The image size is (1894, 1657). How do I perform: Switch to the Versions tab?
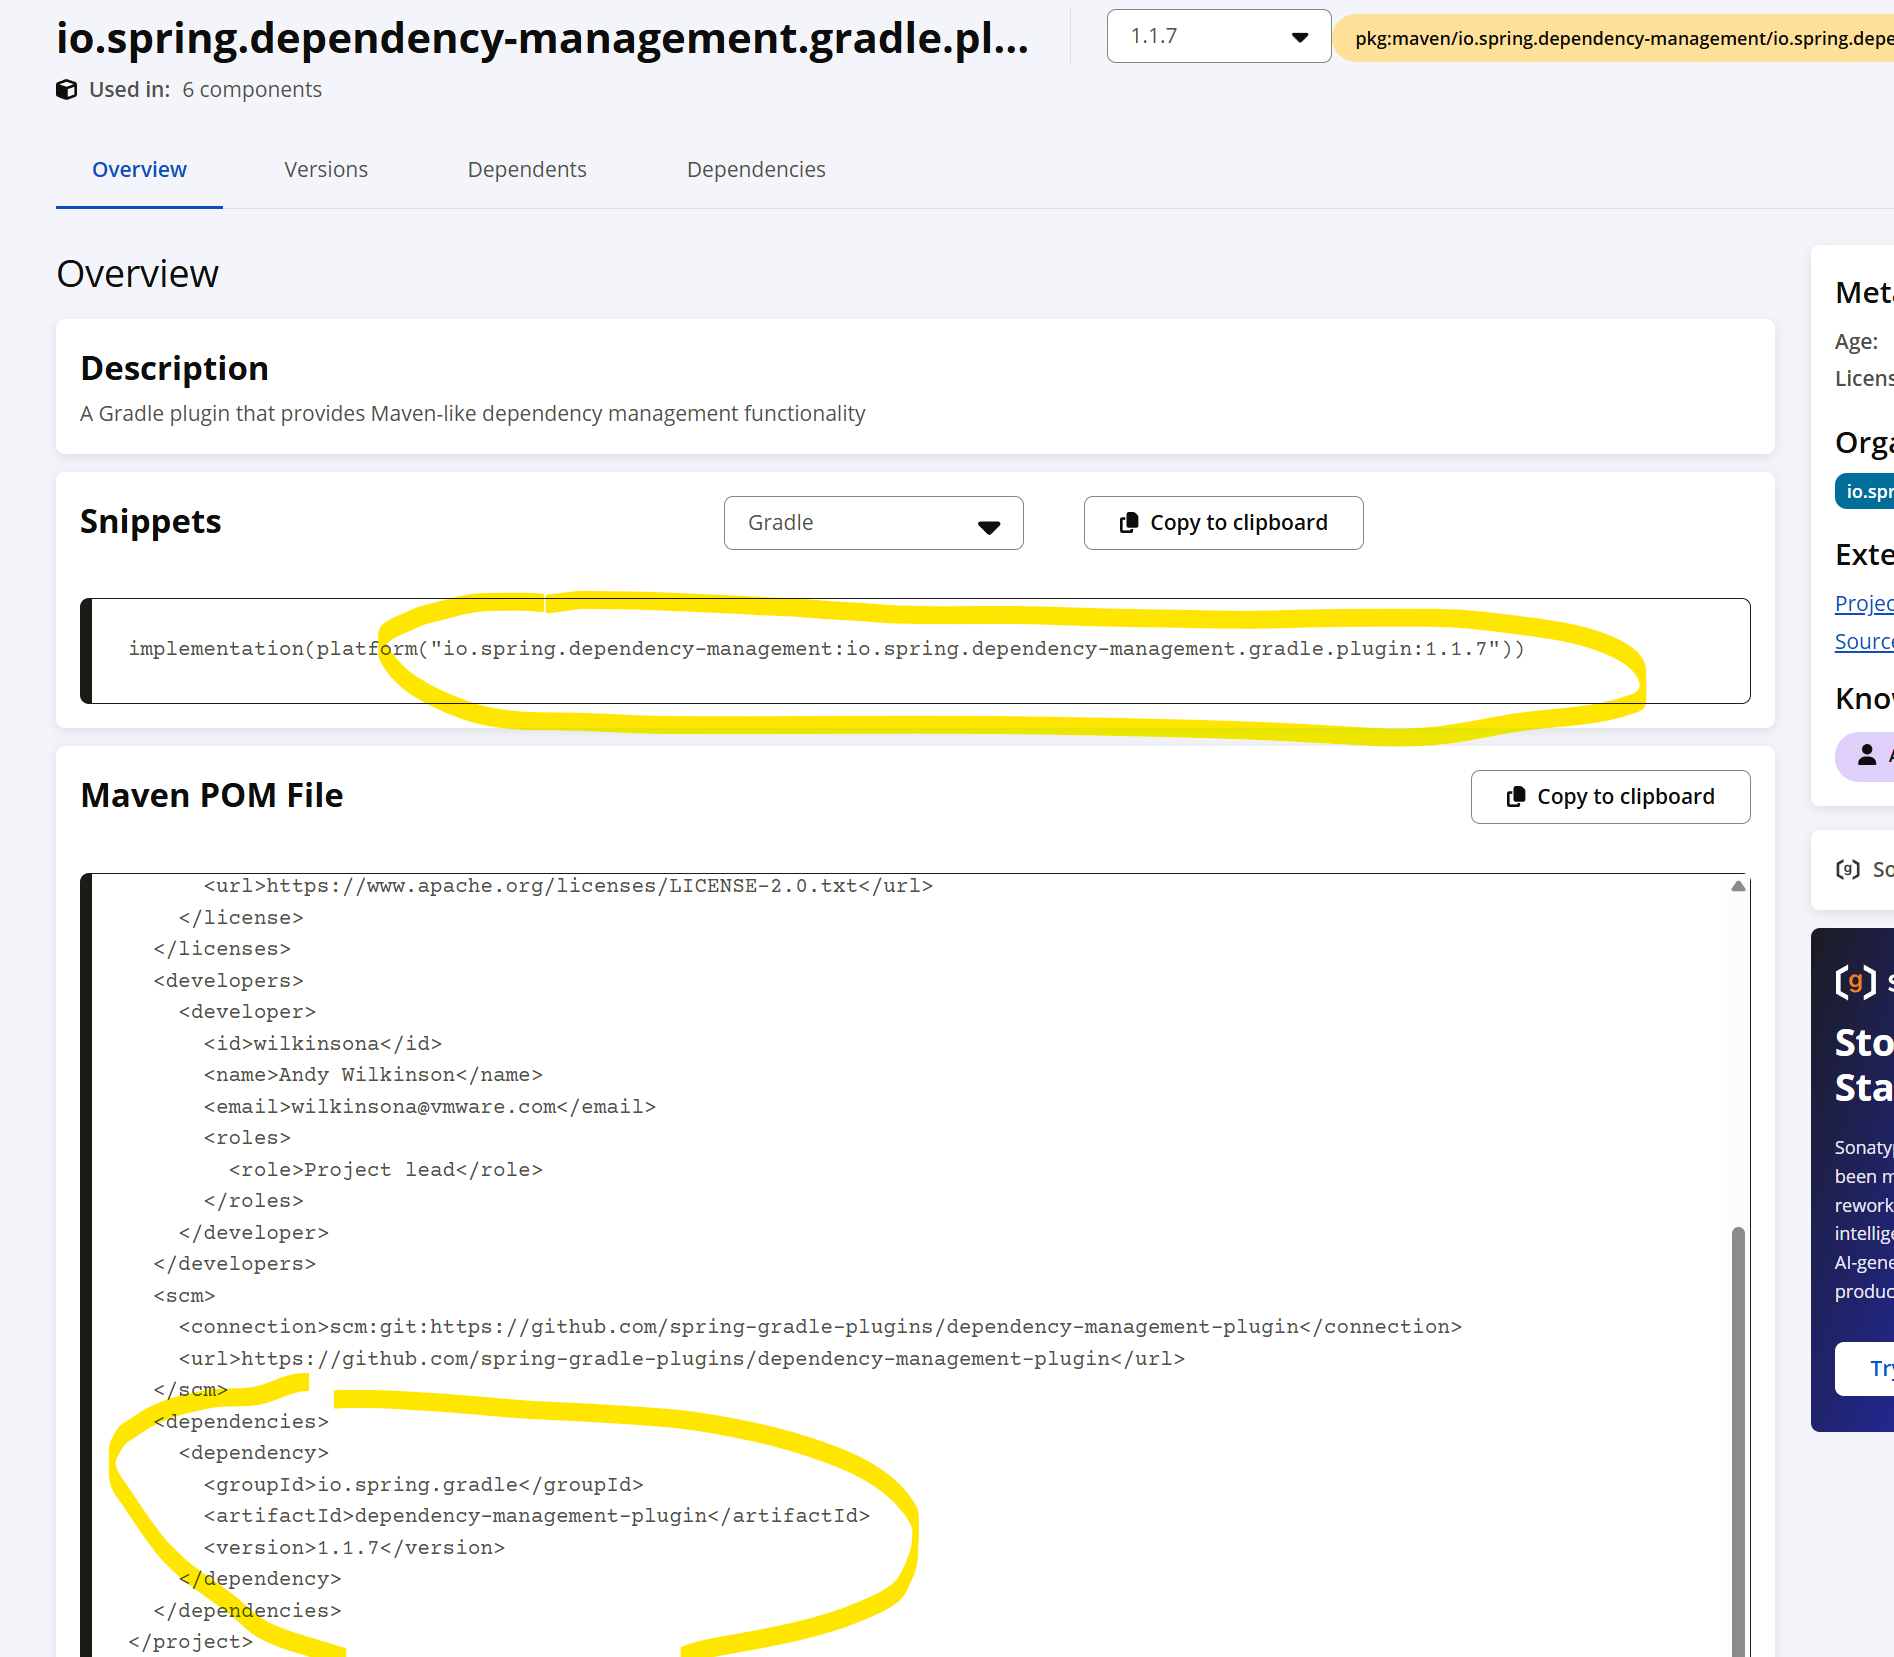(326, 170)
